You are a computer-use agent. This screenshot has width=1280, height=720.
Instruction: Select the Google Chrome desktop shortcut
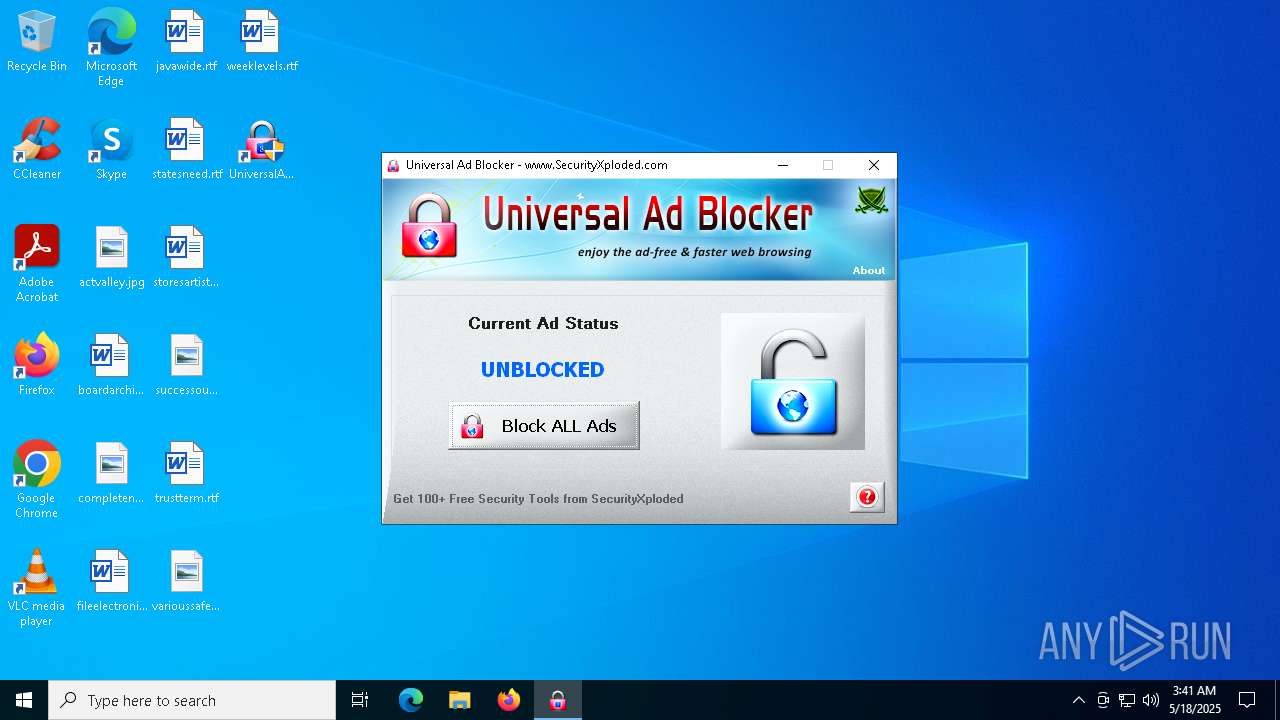tap(37, 480)
